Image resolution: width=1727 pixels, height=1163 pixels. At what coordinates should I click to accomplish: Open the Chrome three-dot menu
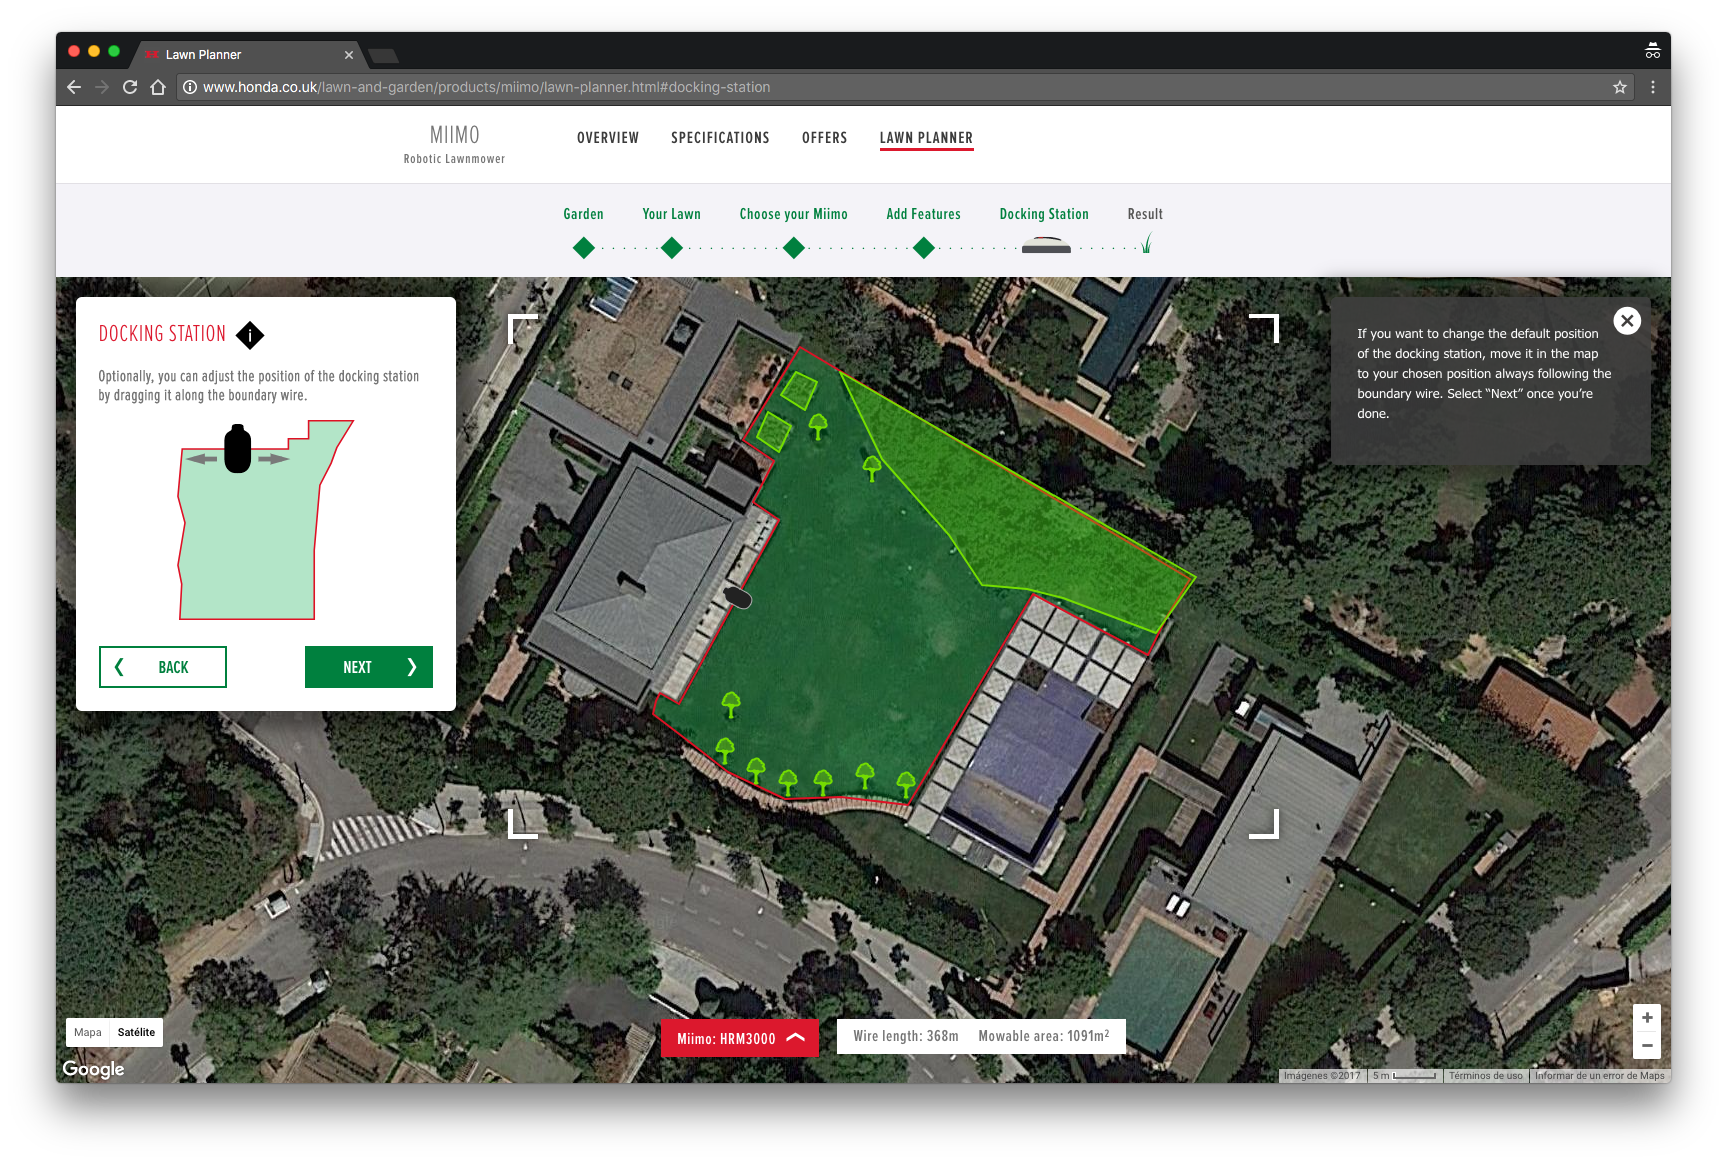pyautogui.click(x=1652, y=87)
